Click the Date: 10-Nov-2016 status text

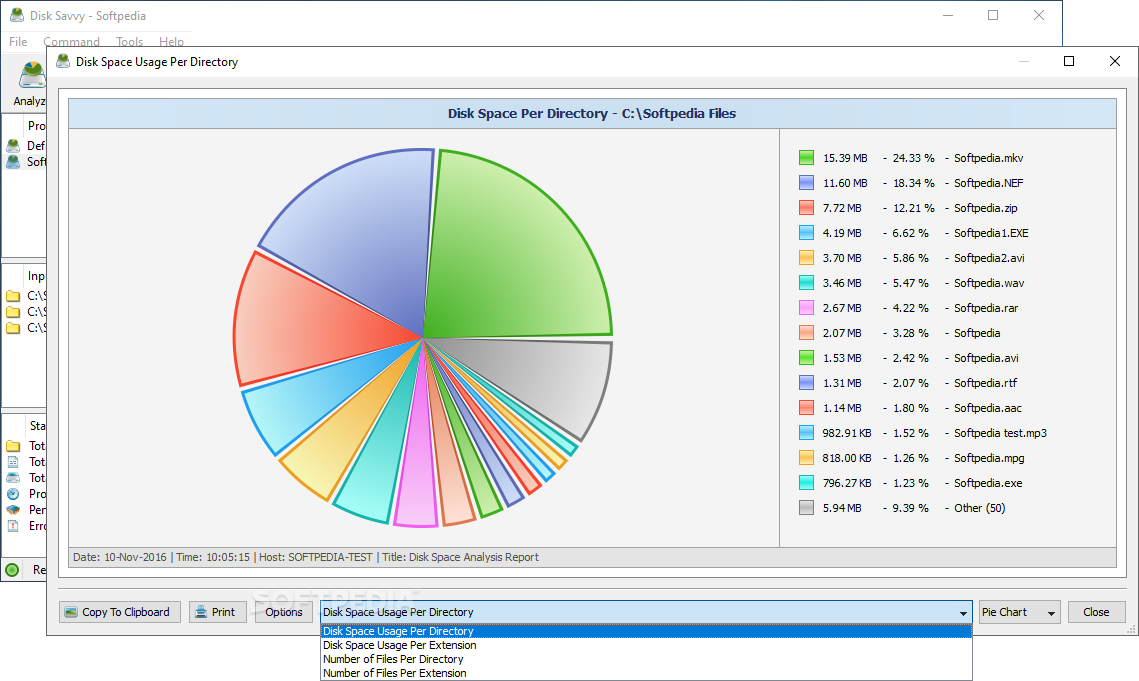click(120, 557)
